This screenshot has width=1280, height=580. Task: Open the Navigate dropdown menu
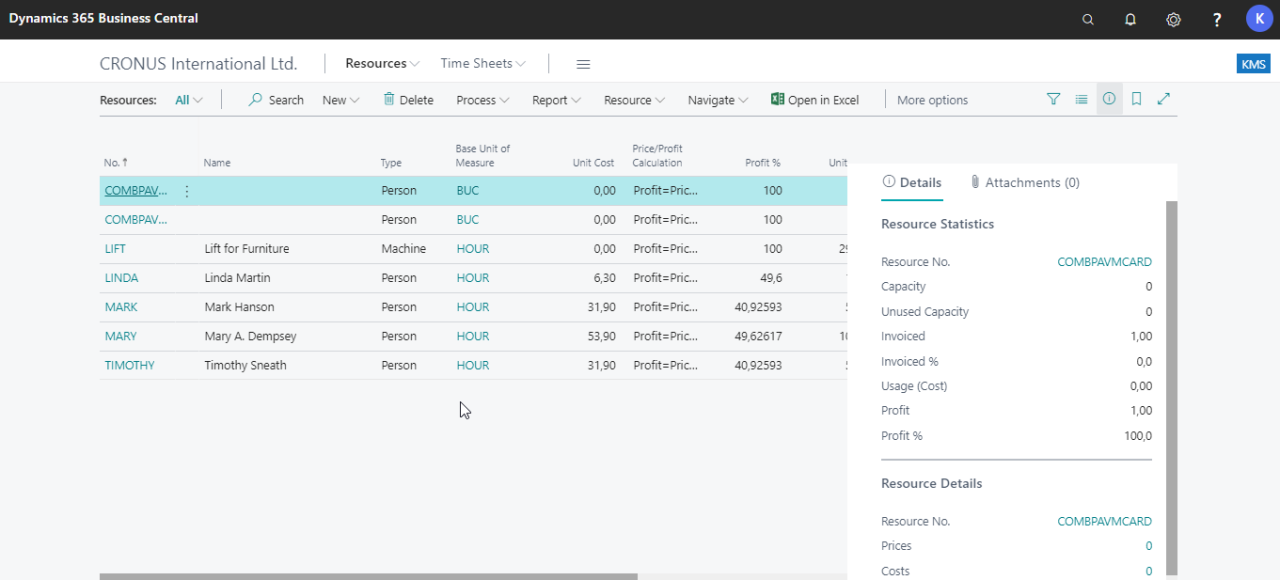718,100
